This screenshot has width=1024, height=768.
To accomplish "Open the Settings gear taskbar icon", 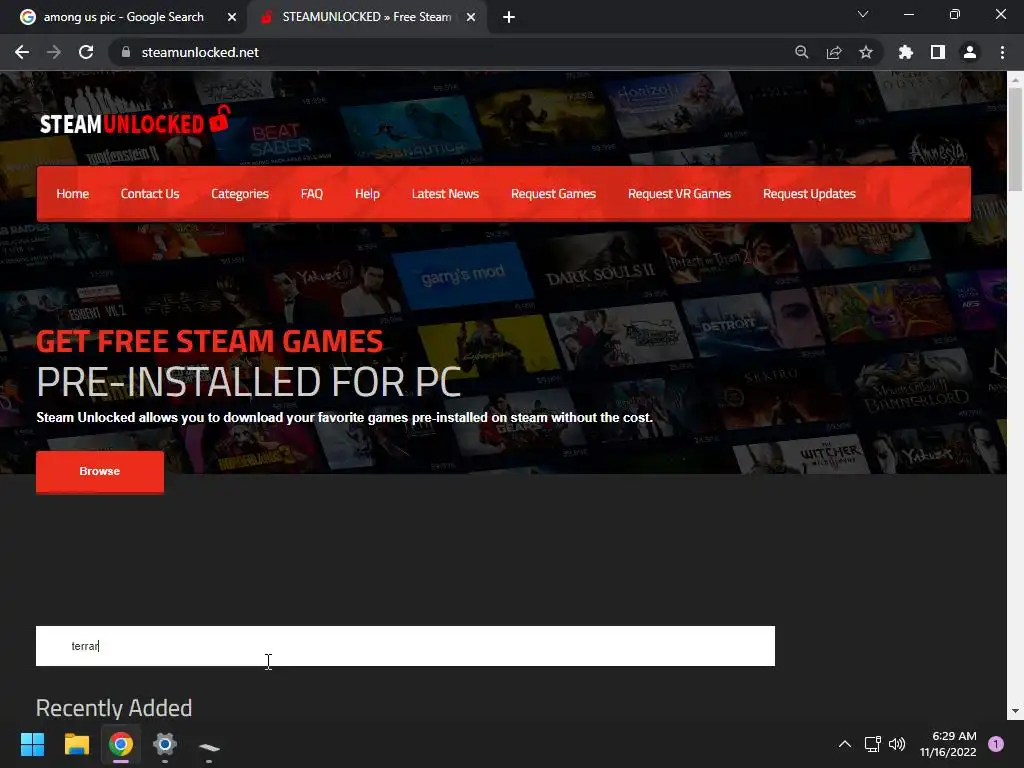I will click(x=165, y=744).
